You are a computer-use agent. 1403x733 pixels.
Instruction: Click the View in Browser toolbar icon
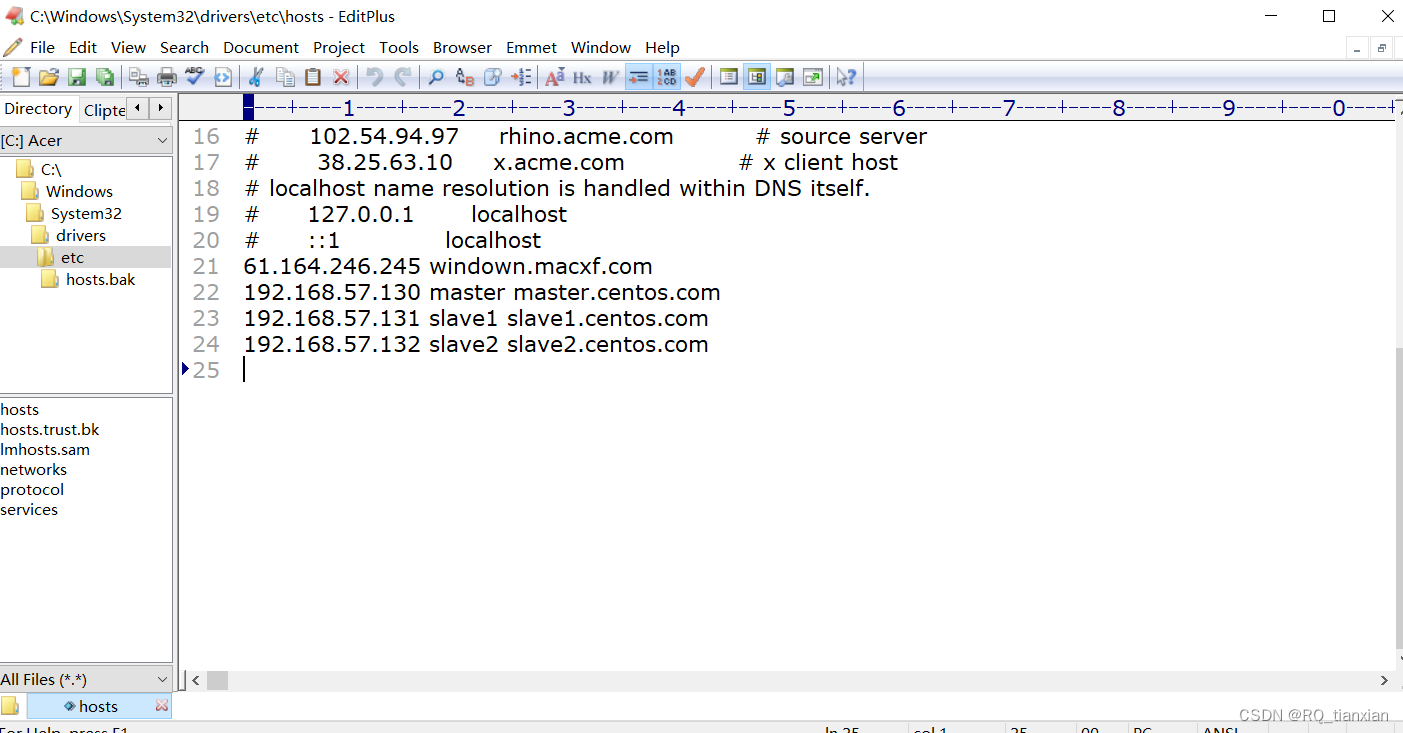[x=223, y=77]
